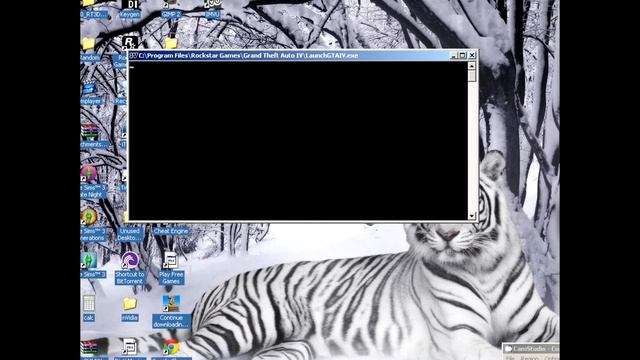This screenshot has height=360, width=640.
Task: Minimize the LaunchGTAIV.exe console window
Action: coord(453,56)
